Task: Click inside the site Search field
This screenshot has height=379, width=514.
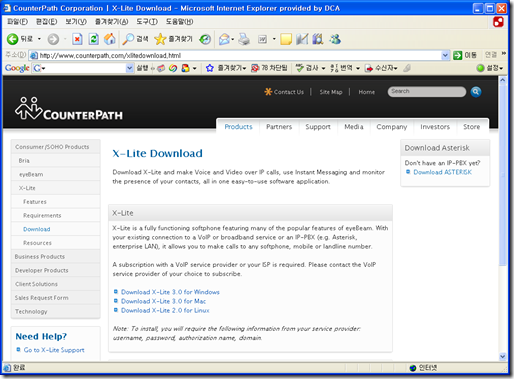Action: 427,92
